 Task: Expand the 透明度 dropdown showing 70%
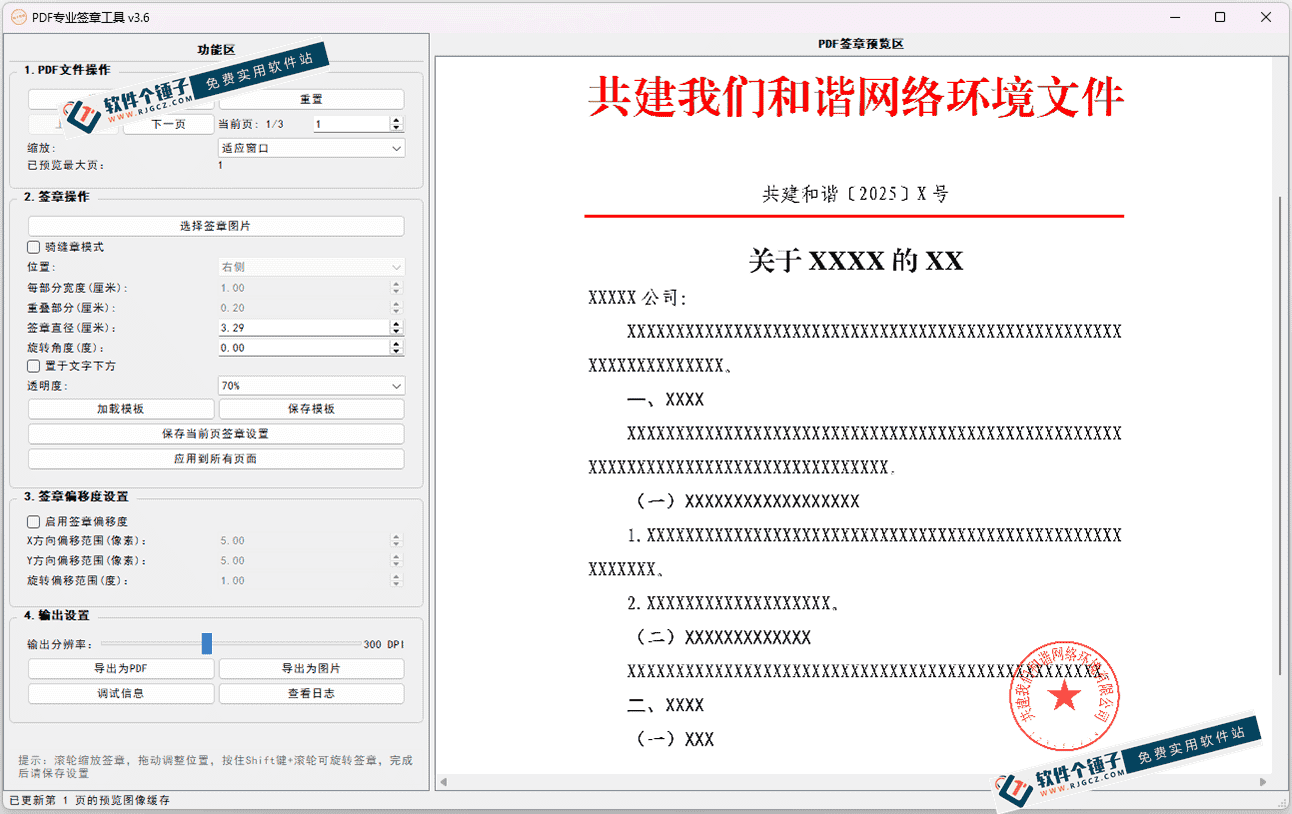[311, 386]
